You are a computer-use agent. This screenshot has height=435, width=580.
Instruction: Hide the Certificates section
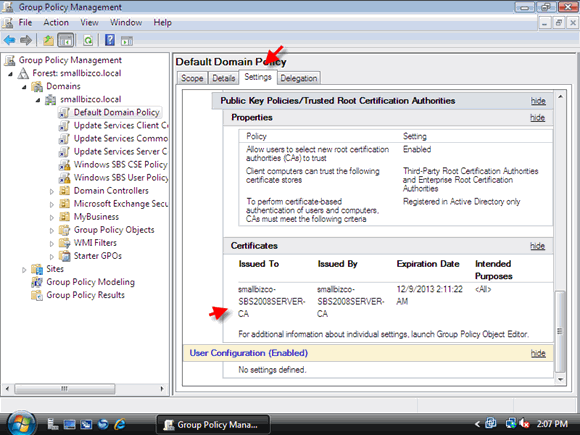point(537,246)
